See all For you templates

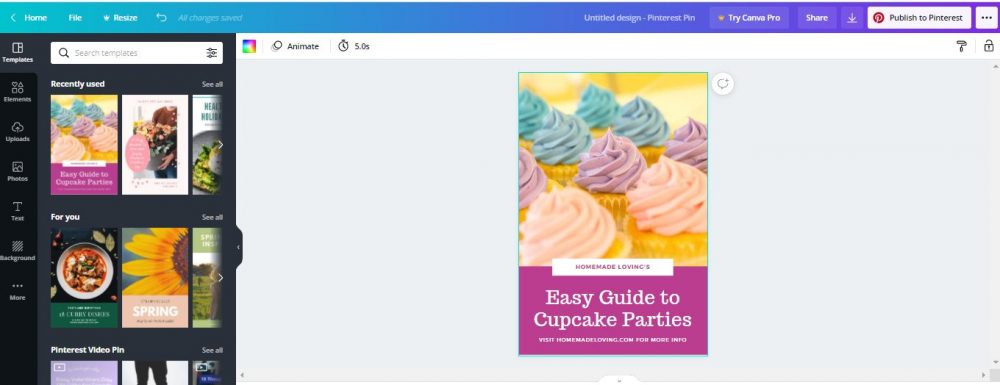[x=212, y=217]
